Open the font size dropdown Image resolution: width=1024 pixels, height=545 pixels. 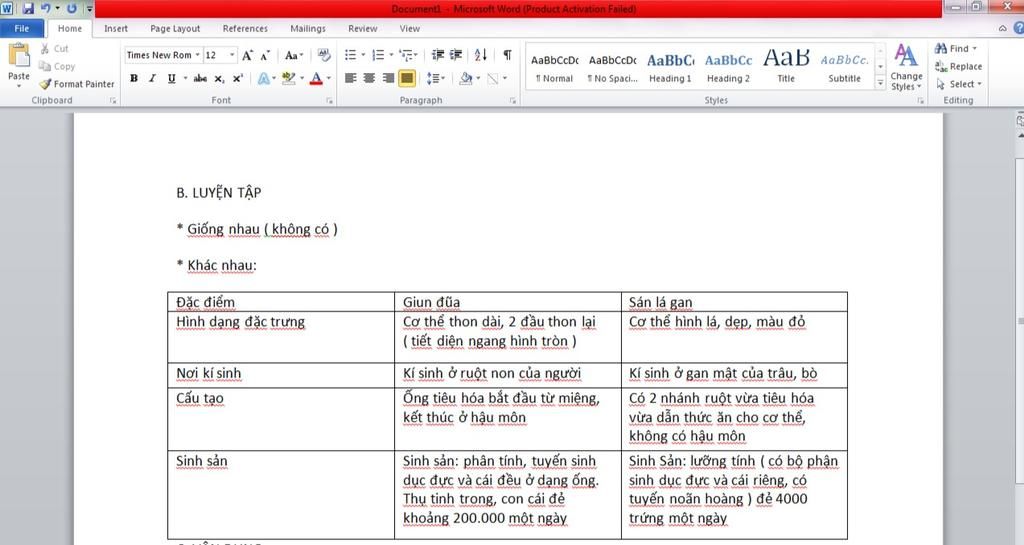coord(232,55)
